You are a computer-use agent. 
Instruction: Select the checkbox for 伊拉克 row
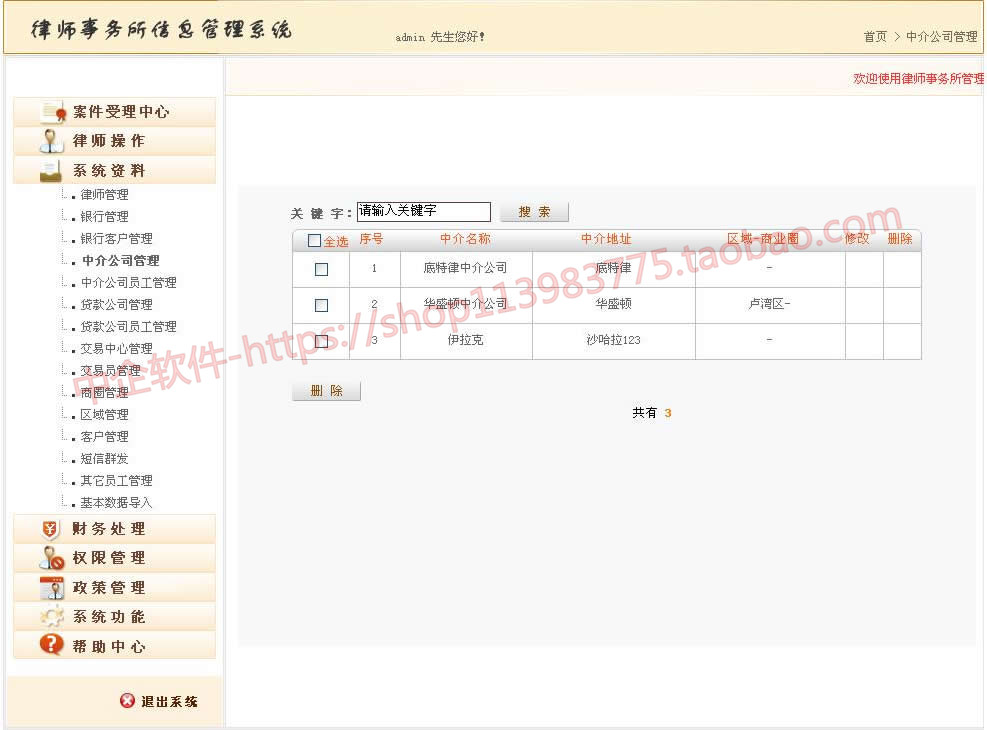[321, 341]
